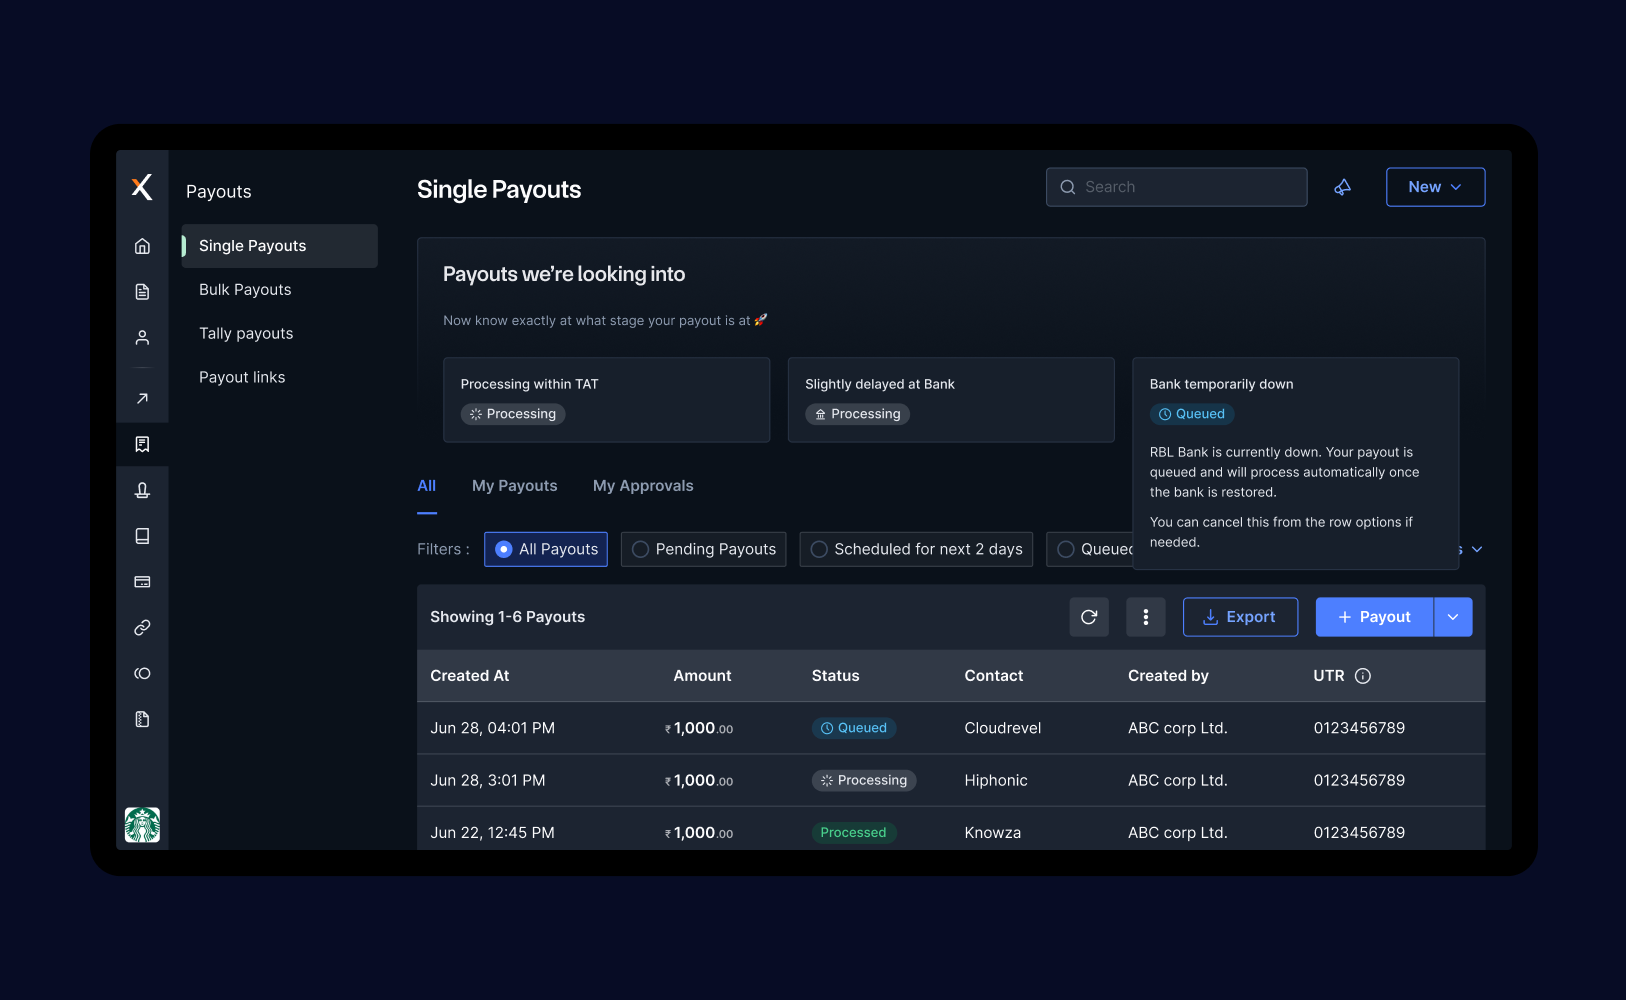
Task: Click the announcements megaphone icon
Action: point(1343,187)
